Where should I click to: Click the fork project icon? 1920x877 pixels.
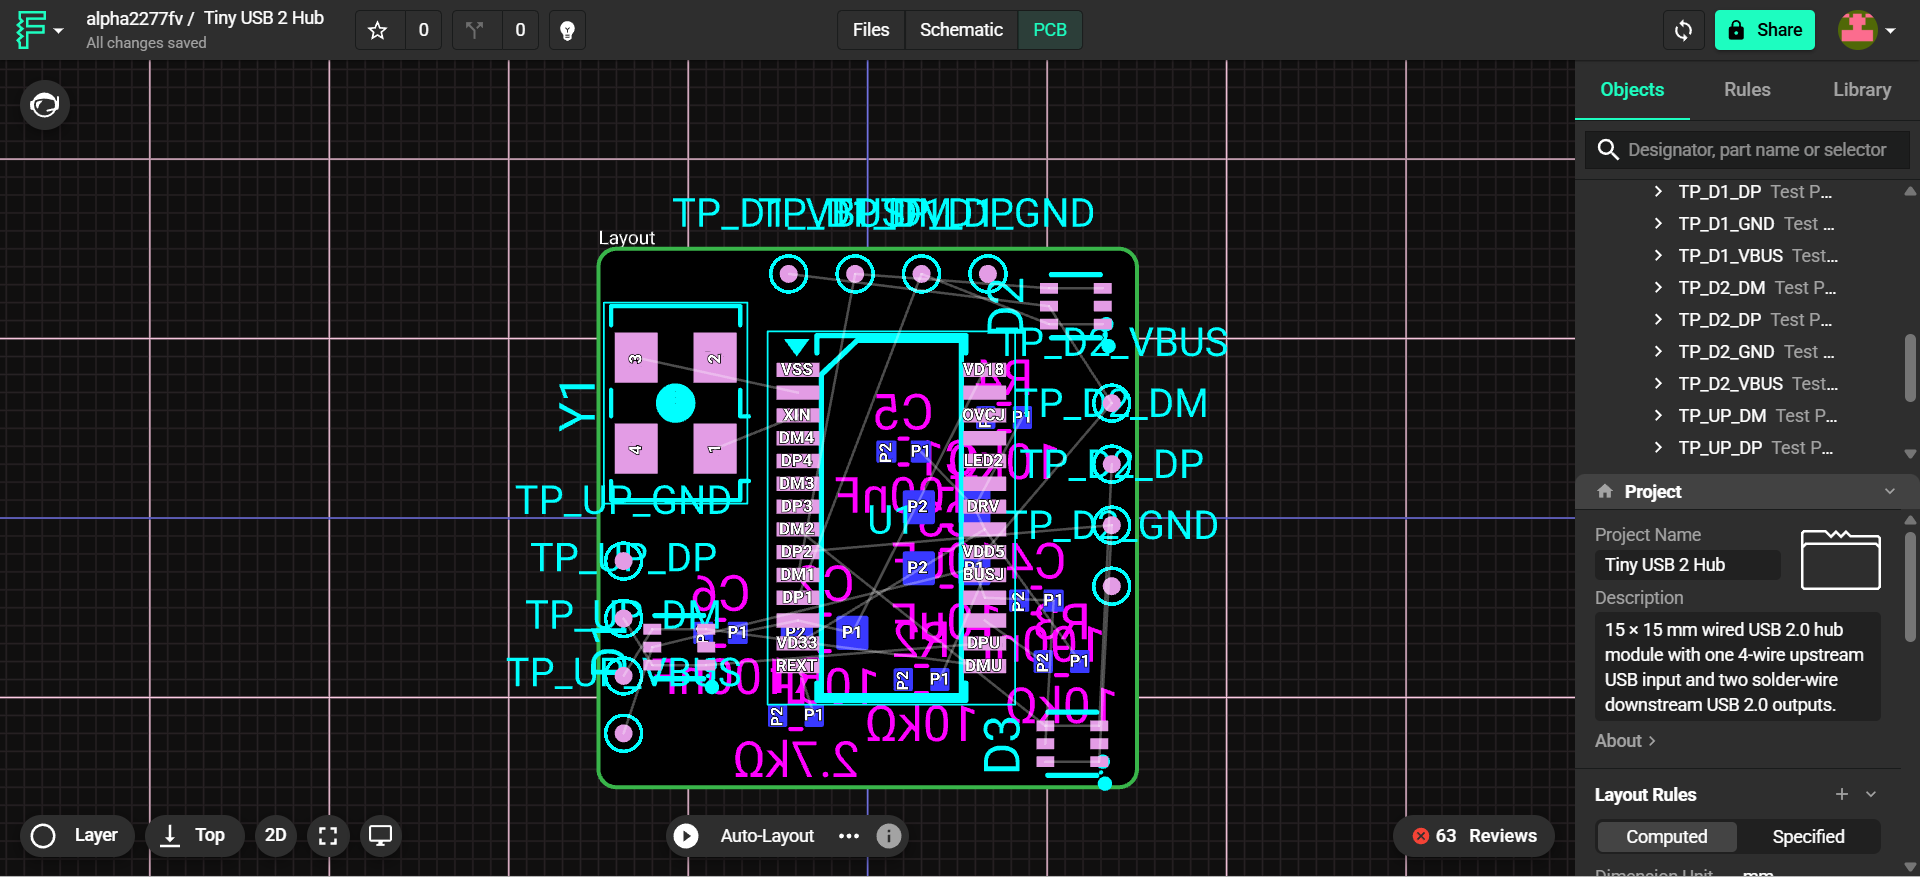tap(475, 30)
